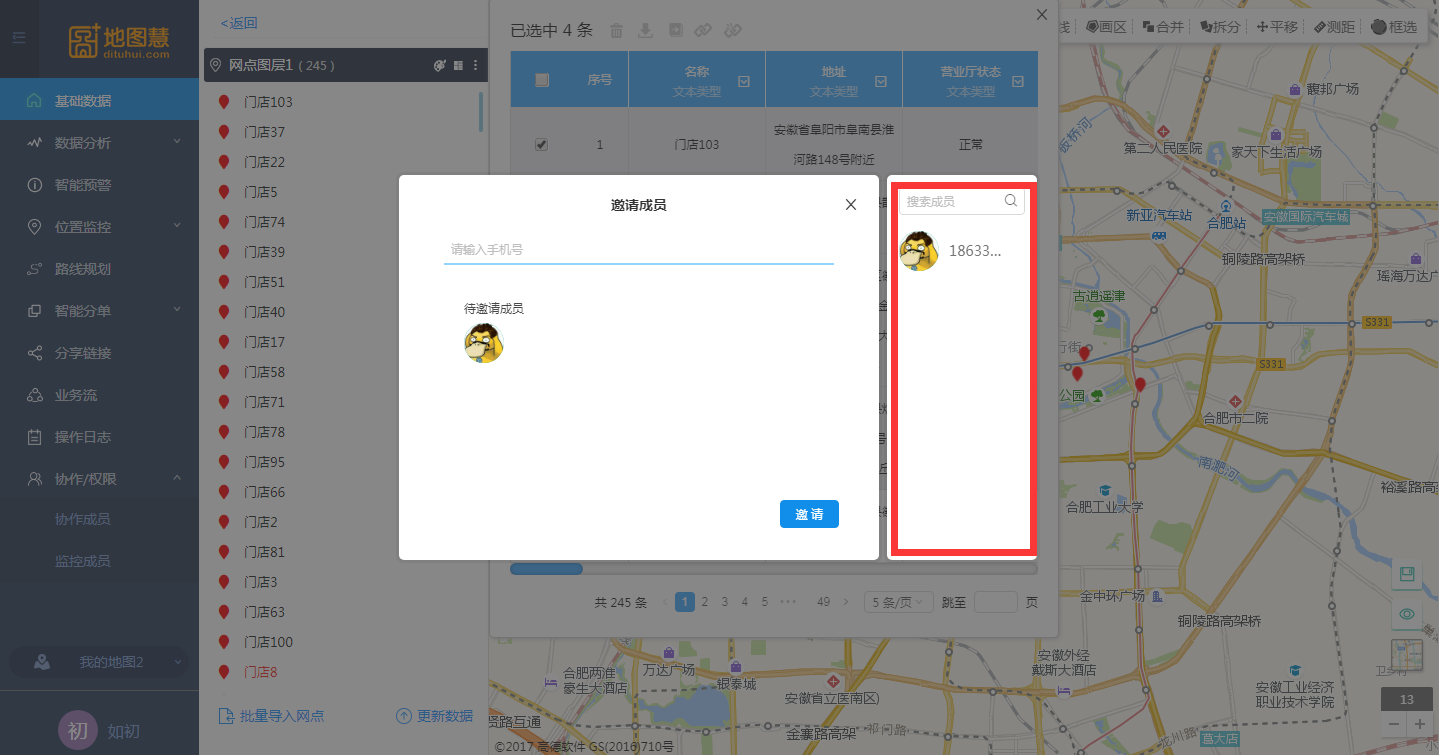This screenshot has width=1439, height=755.
Task: Select 门店37 in the layer list
Action: pyautogui.click(x=265, y=132)
